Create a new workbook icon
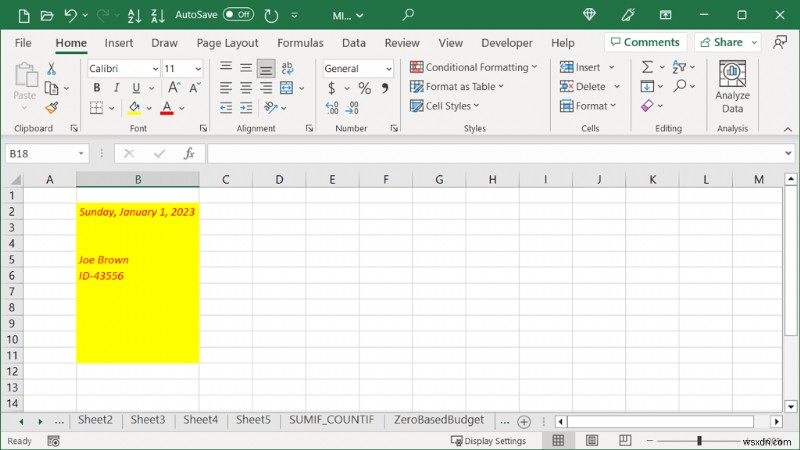This screenshot has width=800, height=450. point(23,15)
